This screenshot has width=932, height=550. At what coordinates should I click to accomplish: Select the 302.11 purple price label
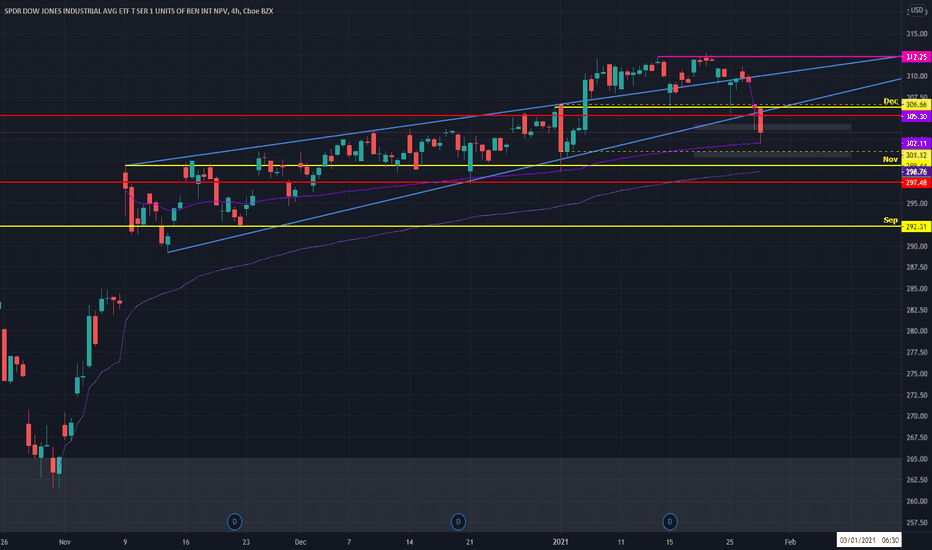pyautogui.click(x=916, y=143)
